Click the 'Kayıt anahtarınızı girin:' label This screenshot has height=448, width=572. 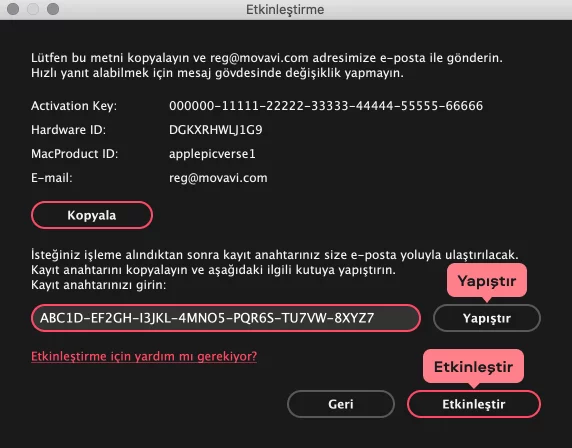click(x=98, y=285)
